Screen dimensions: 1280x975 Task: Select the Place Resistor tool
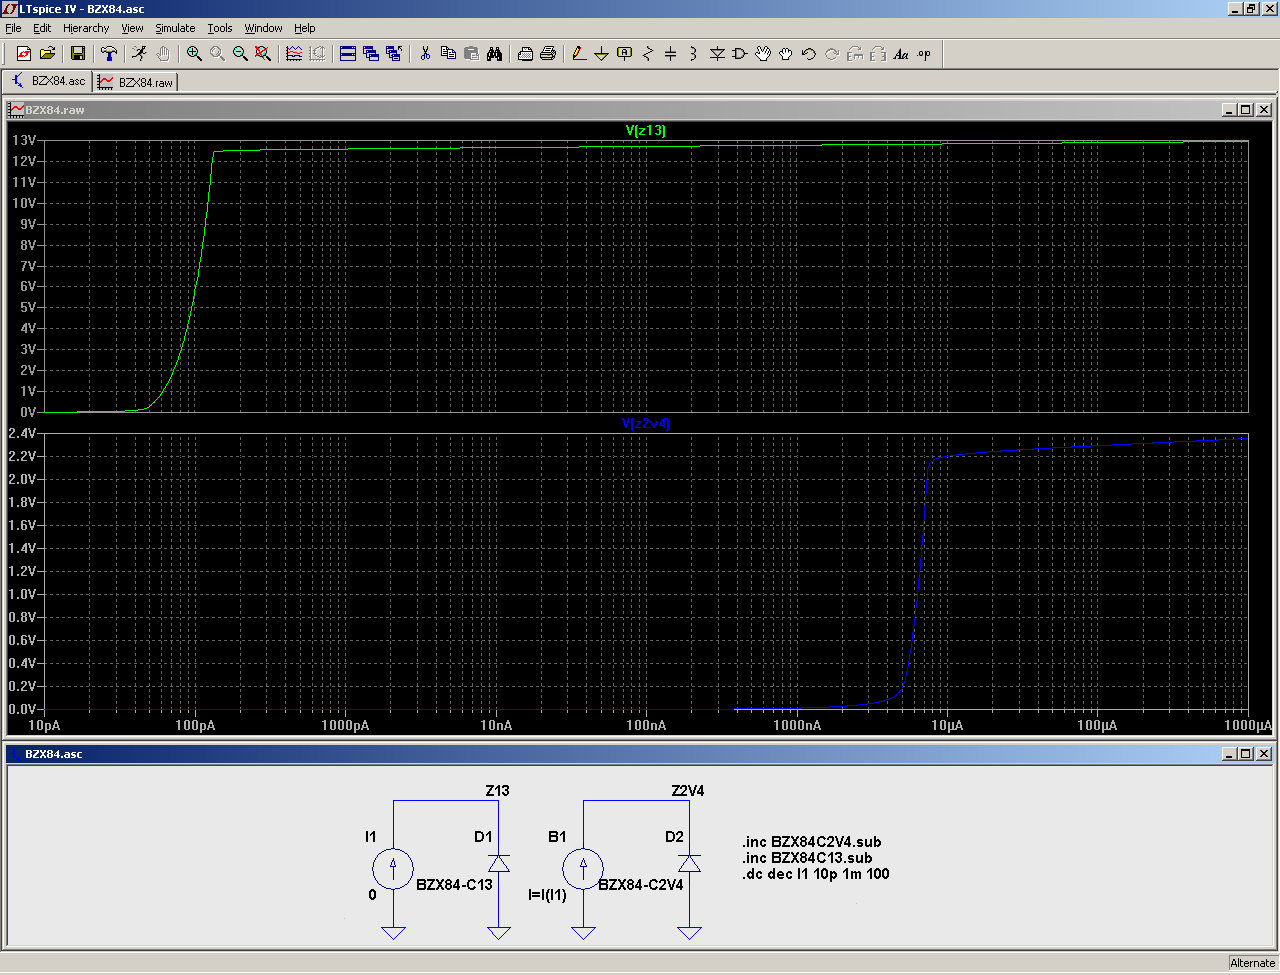click(x=648, y=54)
